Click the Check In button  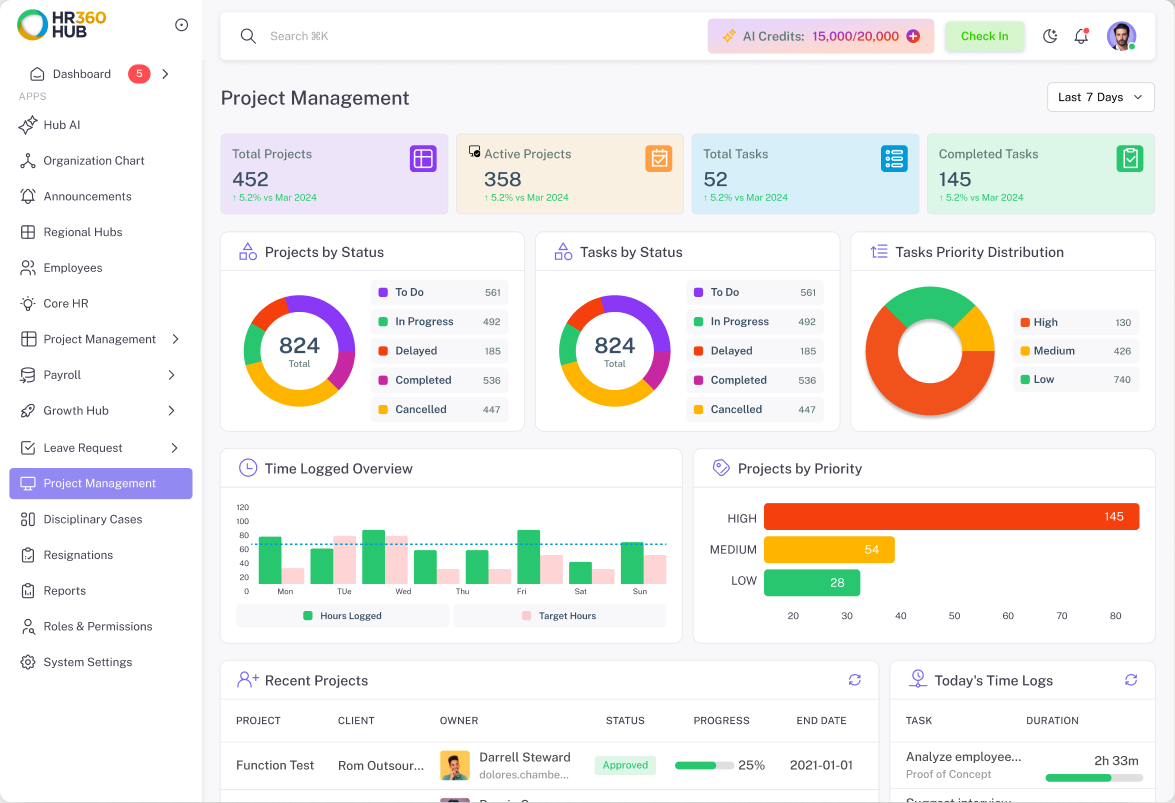(x=984, y=36)
